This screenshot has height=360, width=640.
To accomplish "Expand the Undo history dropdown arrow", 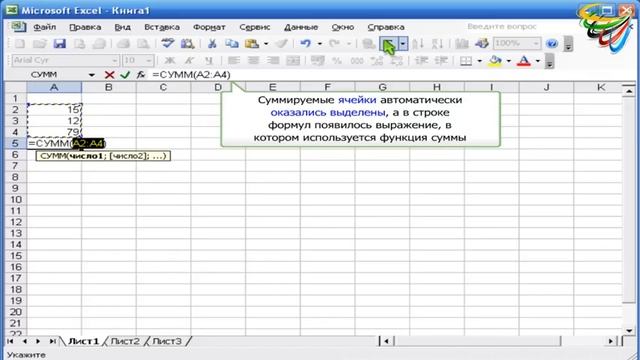I will pyautogui.click(x=320, y=44).
